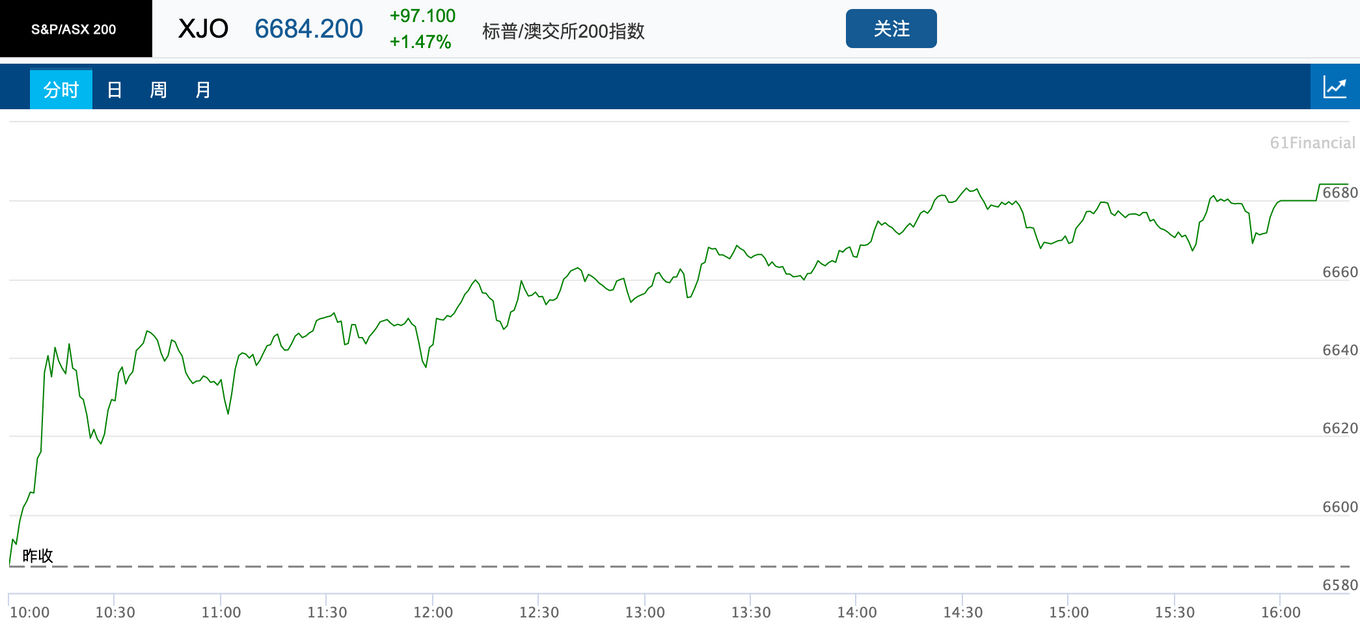Click the 13:30 time axis label
The height and width of the screenshot is (631, 1360).
pyautogui.click(x=751, y=612)
